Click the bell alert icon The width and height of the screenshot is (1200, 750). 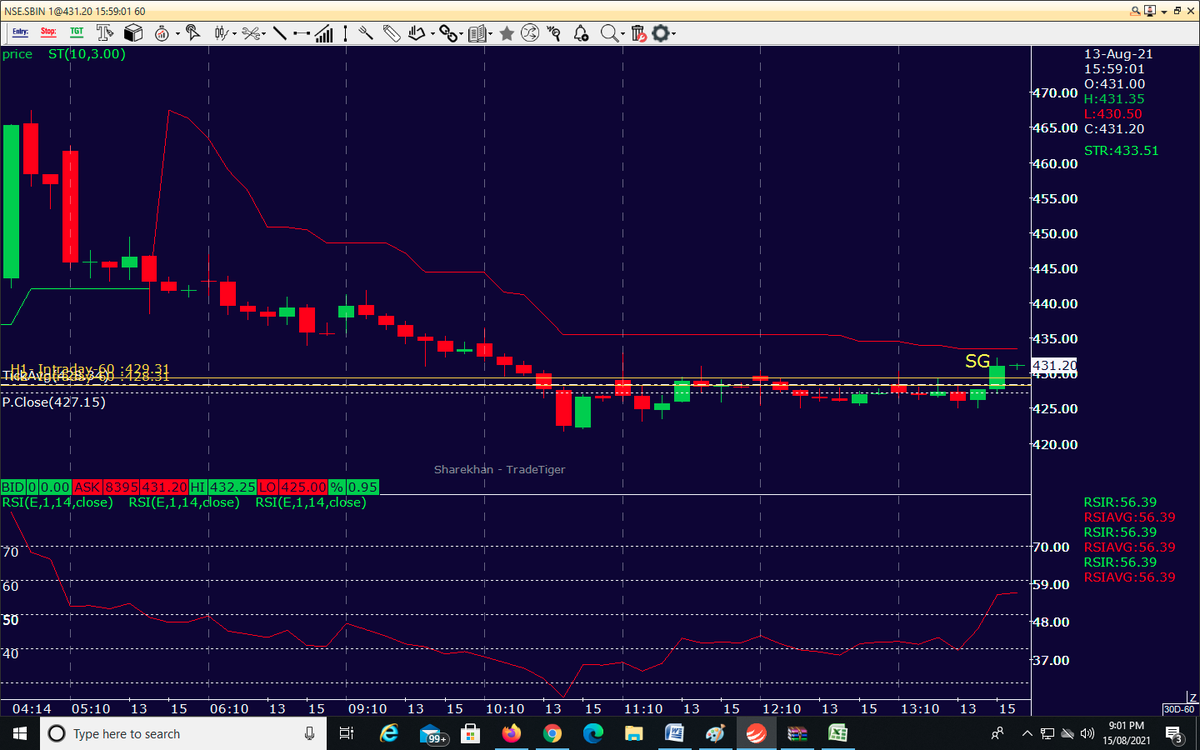tap(581, 34)
